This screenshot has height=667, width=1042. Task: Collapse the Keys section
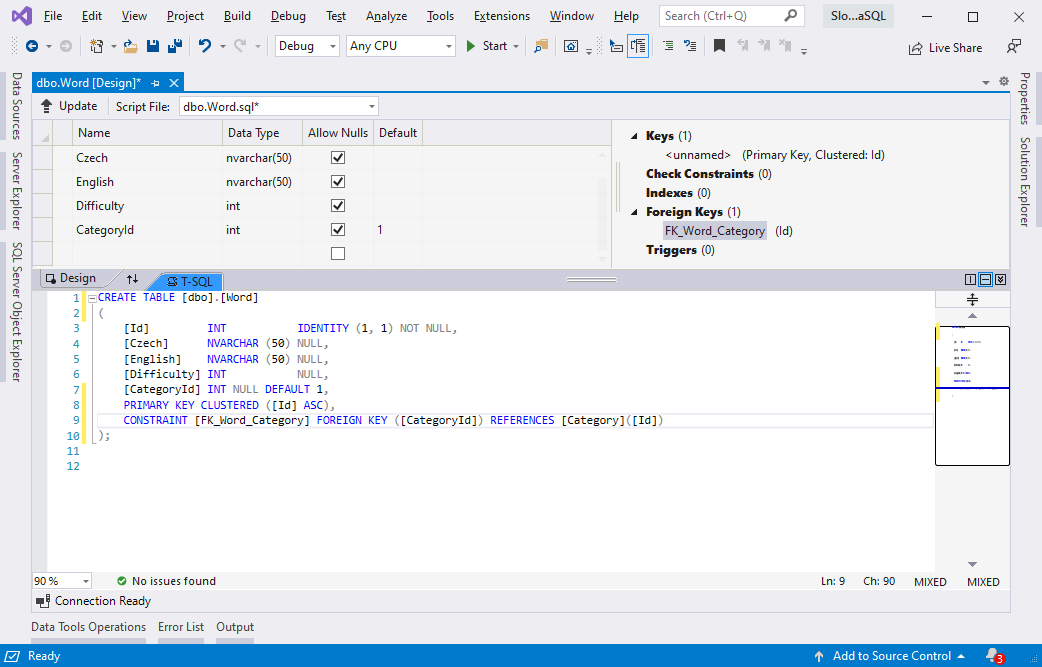click(x=634, y=136)
